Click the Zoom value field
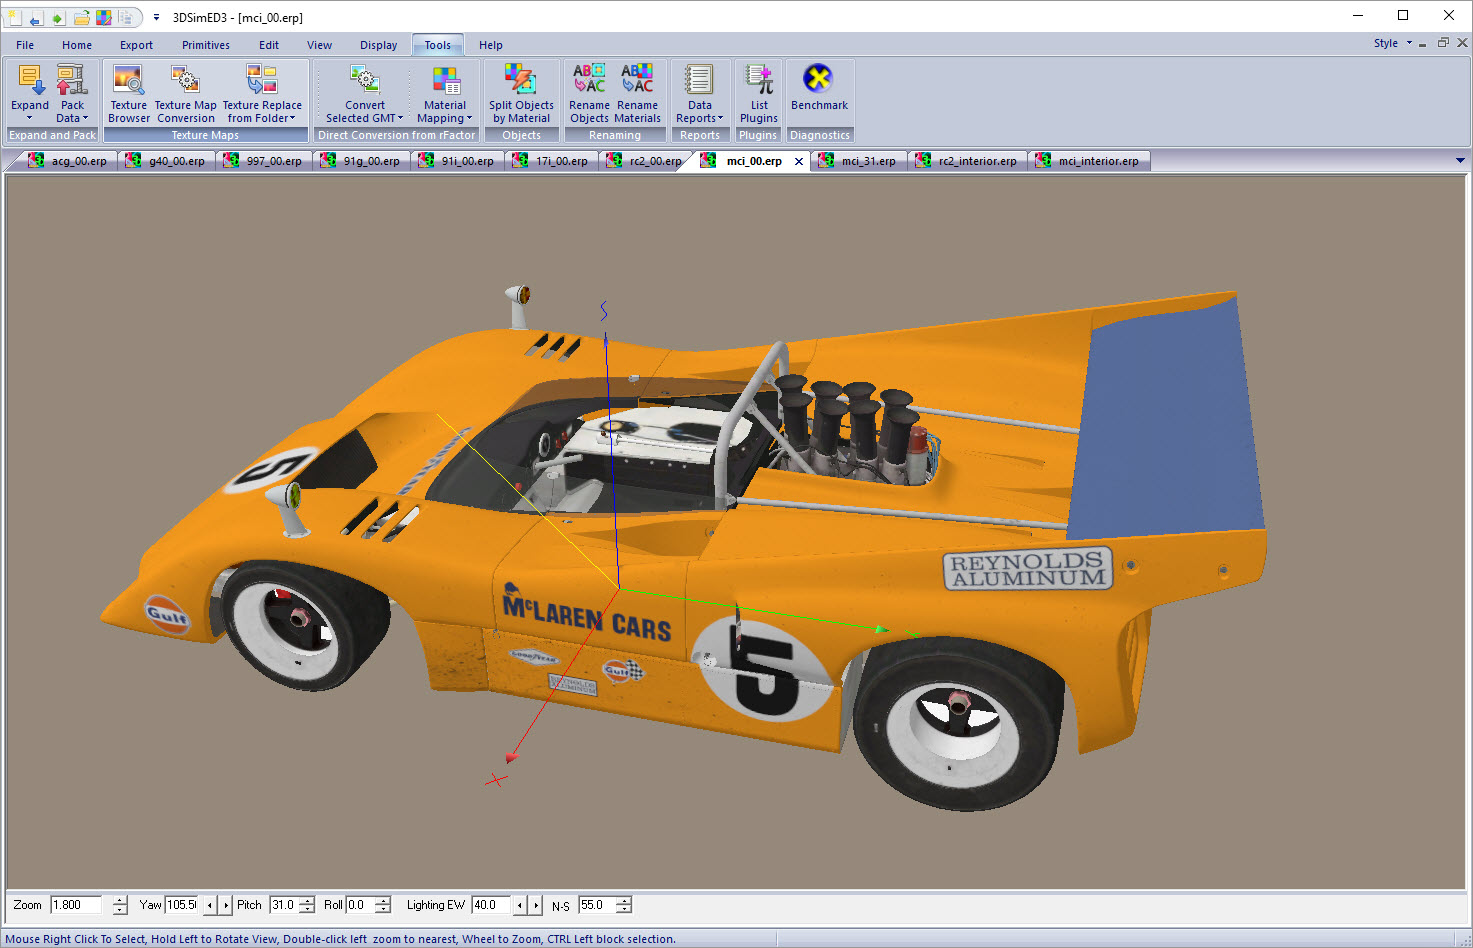This screenshot has width=1473, height=948. 76,905
